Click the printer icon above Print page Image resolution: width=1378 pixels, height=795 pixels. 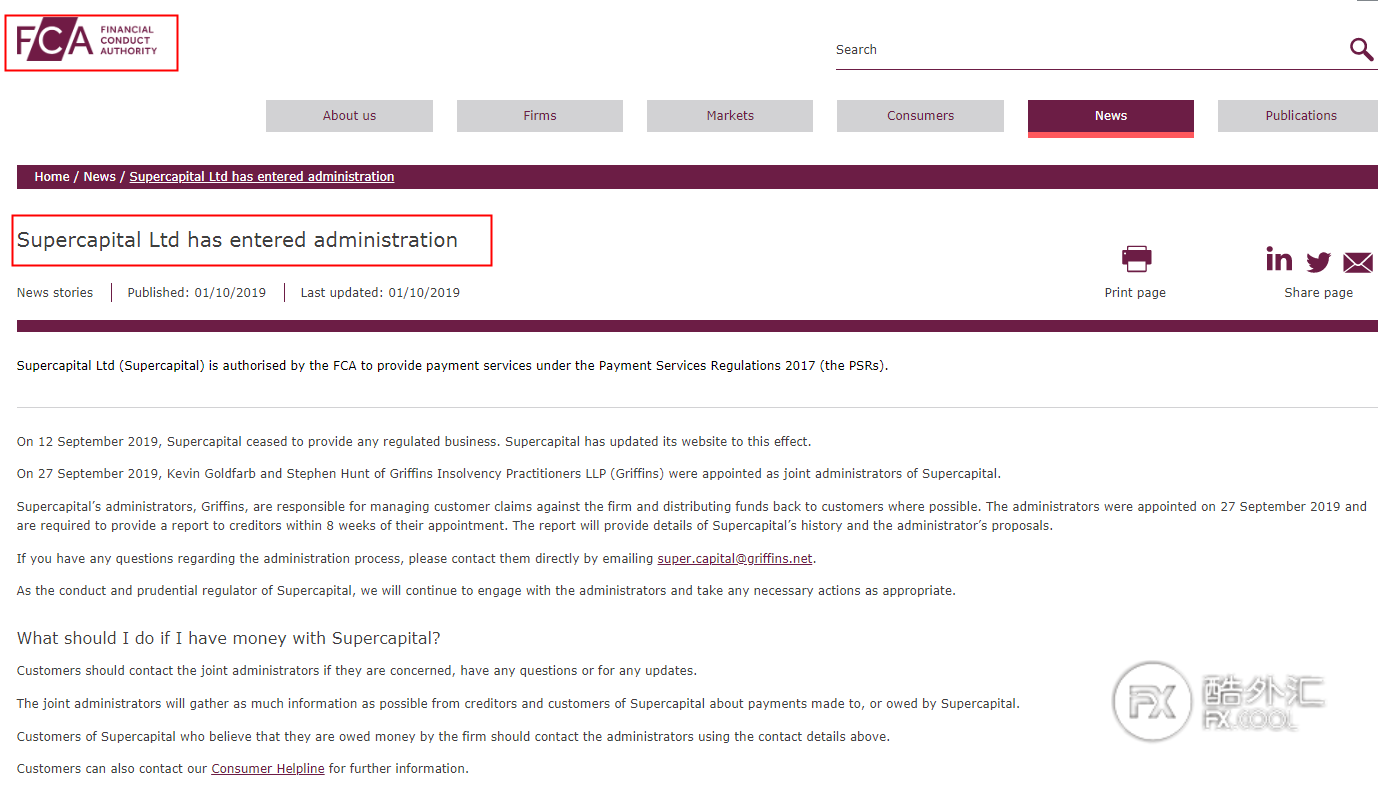click(x=1136, y=259)
